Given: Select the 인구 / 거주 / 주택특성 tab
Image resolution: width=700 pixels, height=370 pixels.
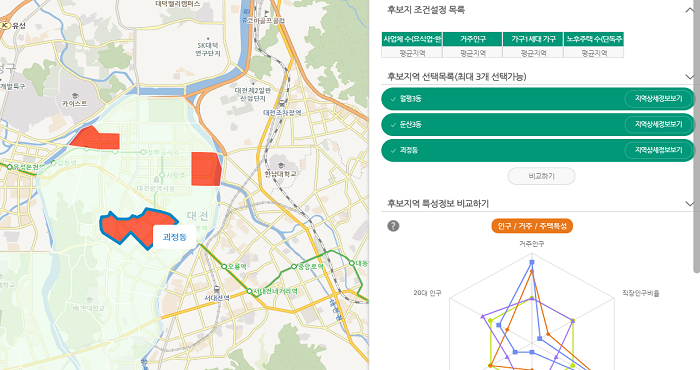Looking at the screenshot, I should (532, 226).
